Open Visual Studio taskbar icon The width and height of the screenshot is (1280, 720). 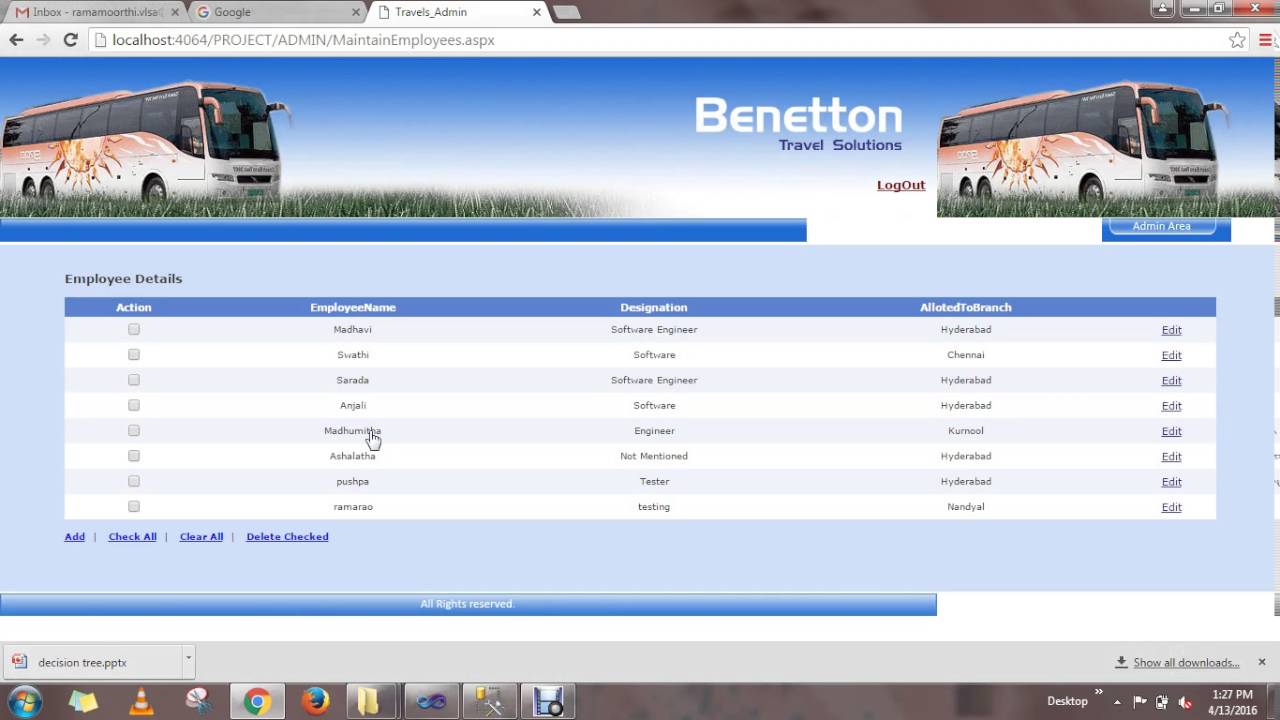431,702
